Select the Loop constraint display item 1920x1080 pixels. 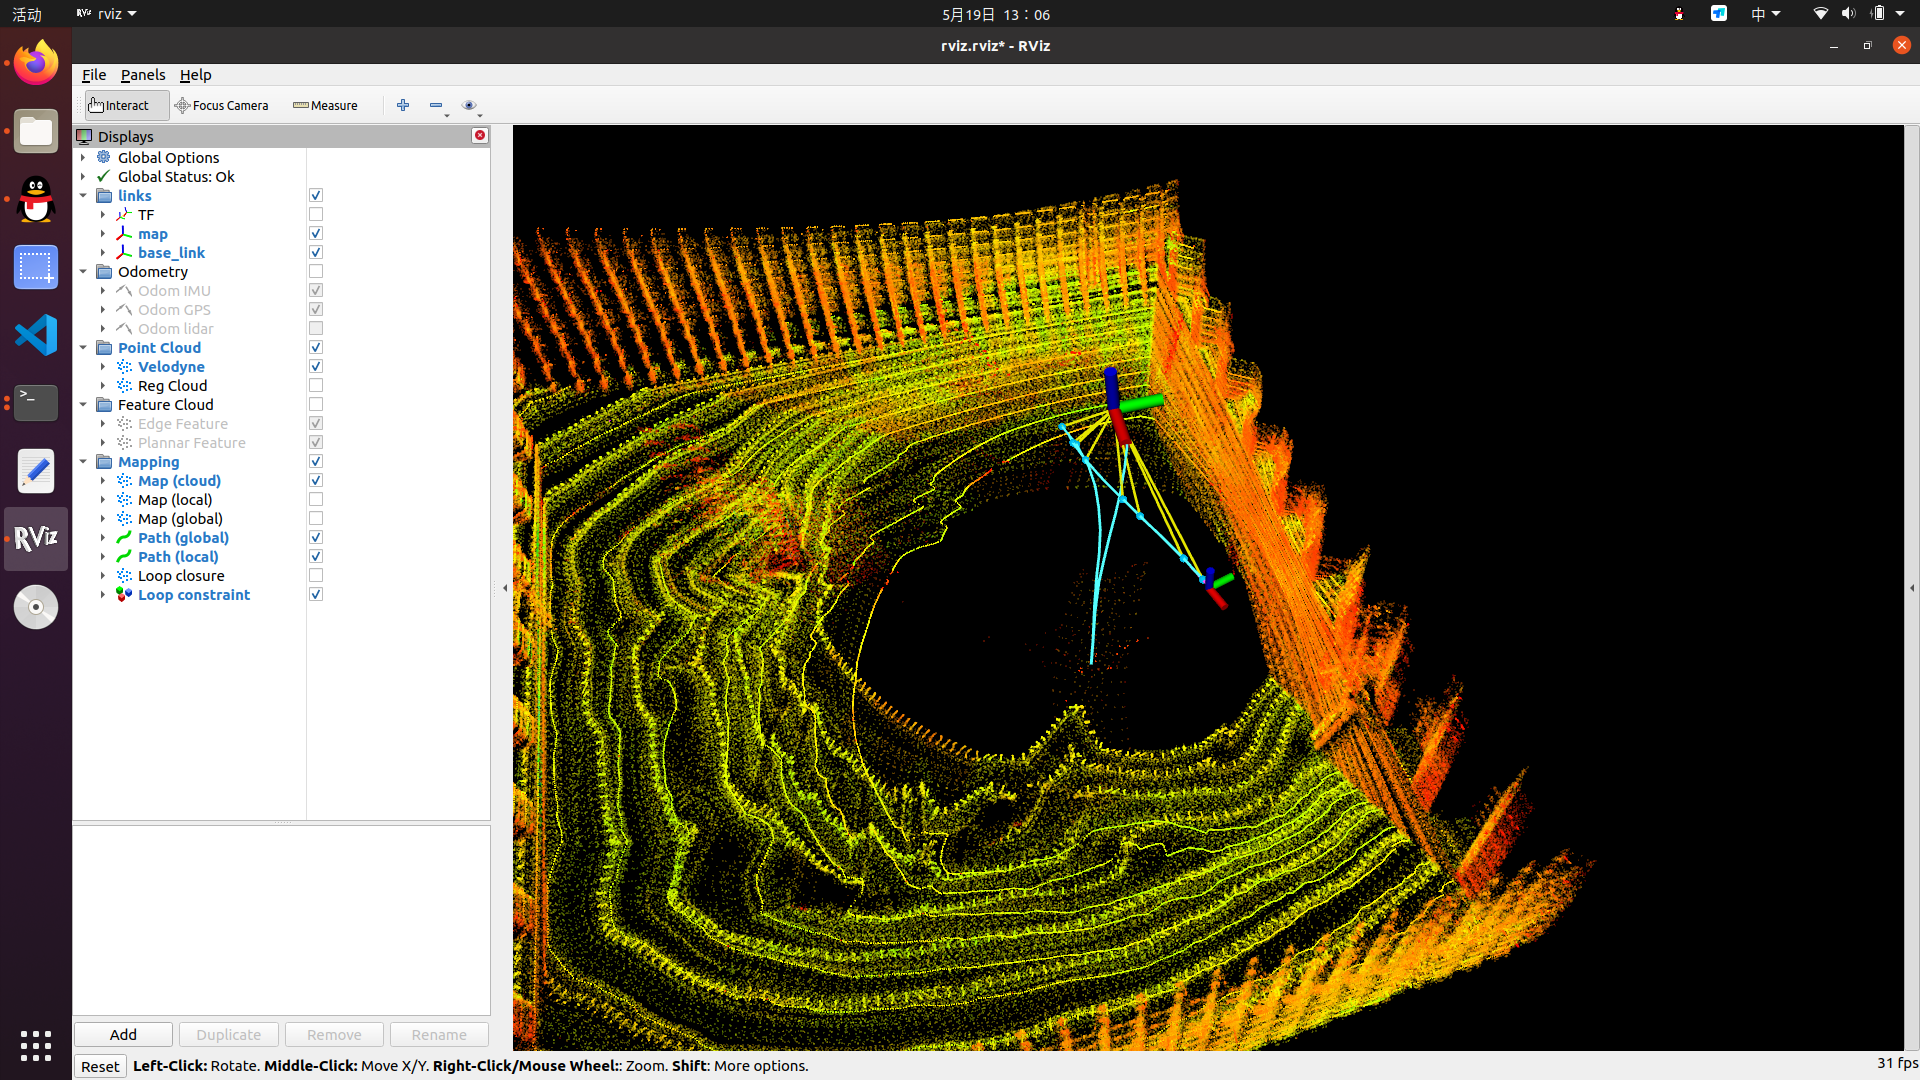click(194, 595)
